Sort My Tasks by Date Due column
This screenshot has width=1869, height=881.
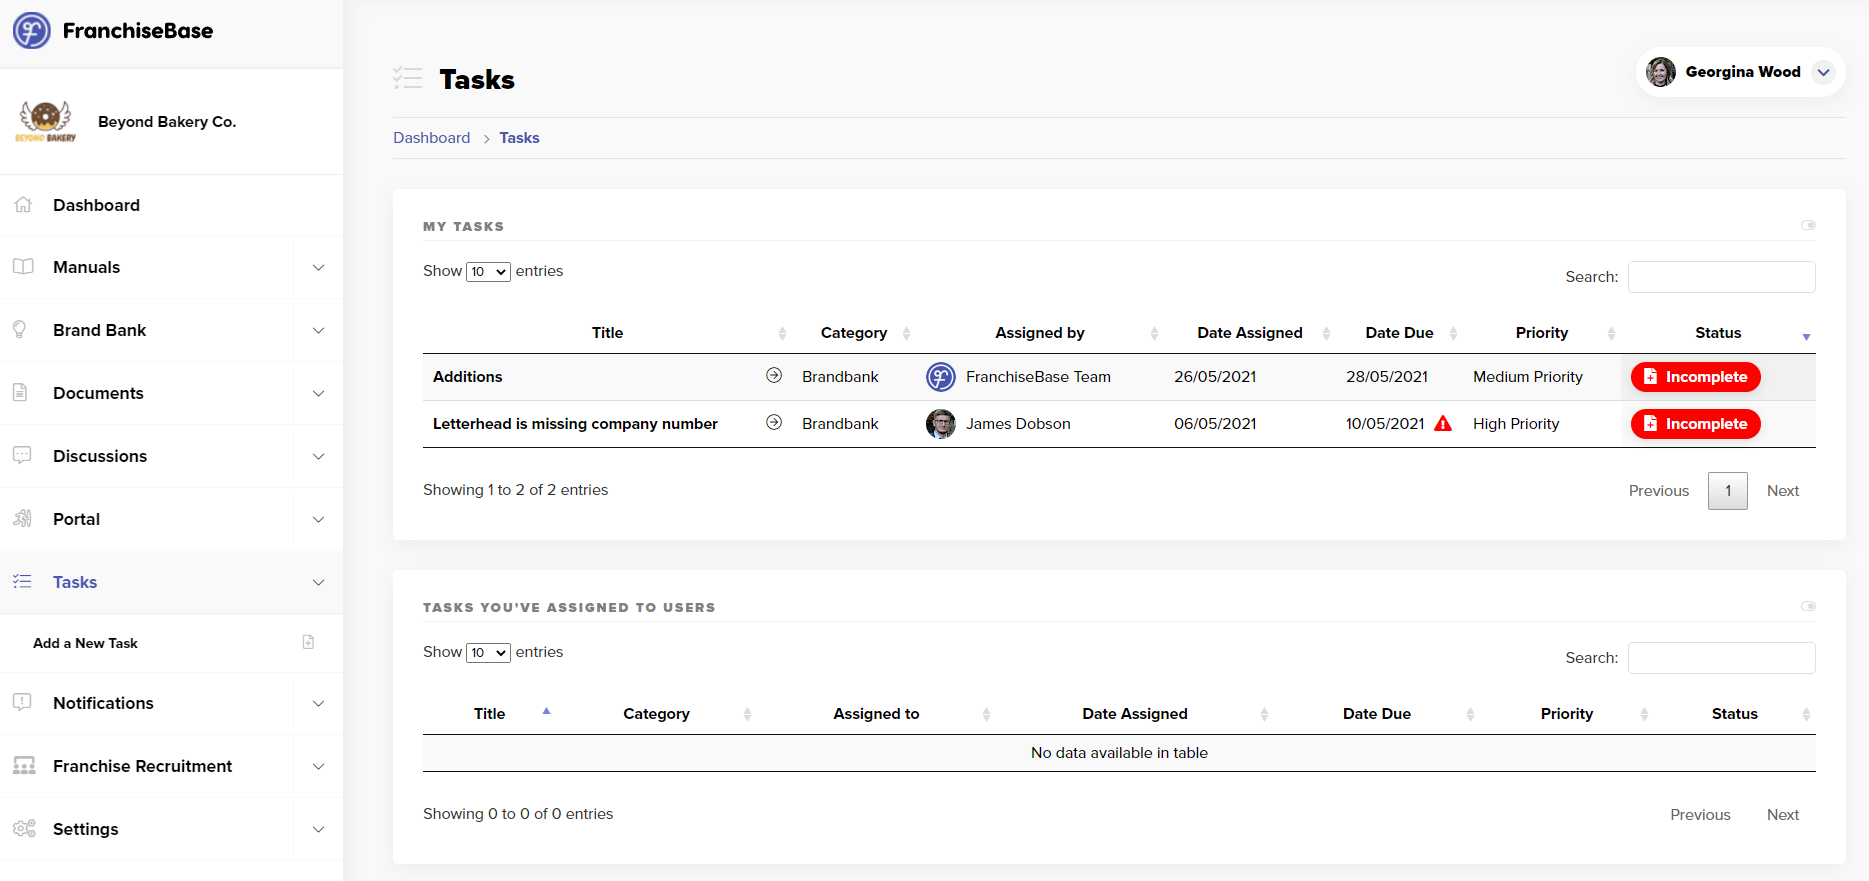point(1399,333)
